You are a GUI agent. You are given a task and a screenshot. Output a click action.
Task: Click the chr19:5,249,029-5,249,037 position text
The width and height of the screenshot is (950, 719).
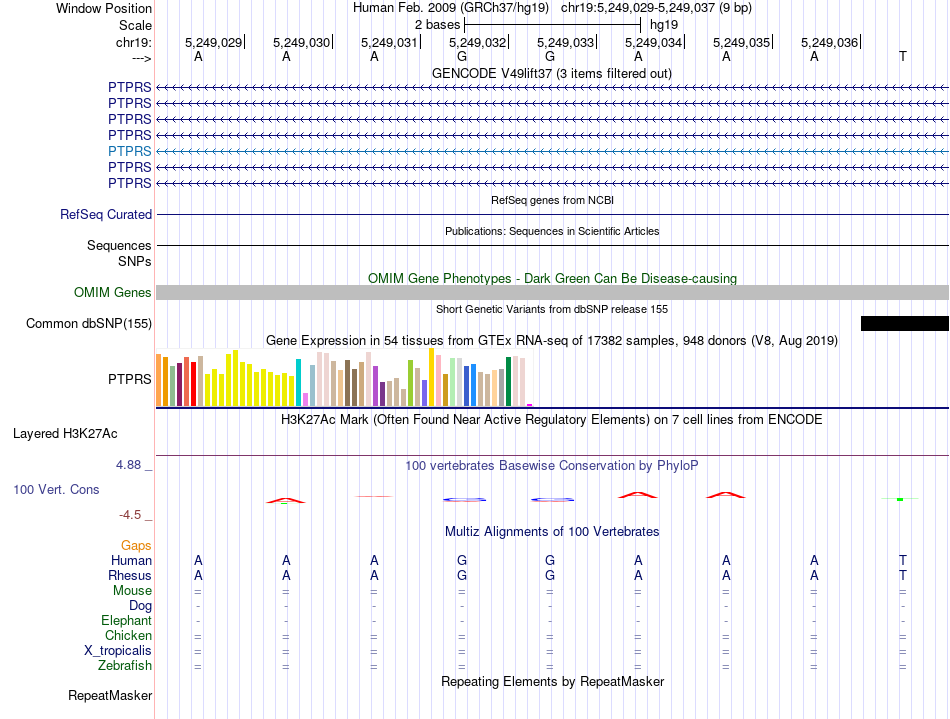tap(656, 8)
